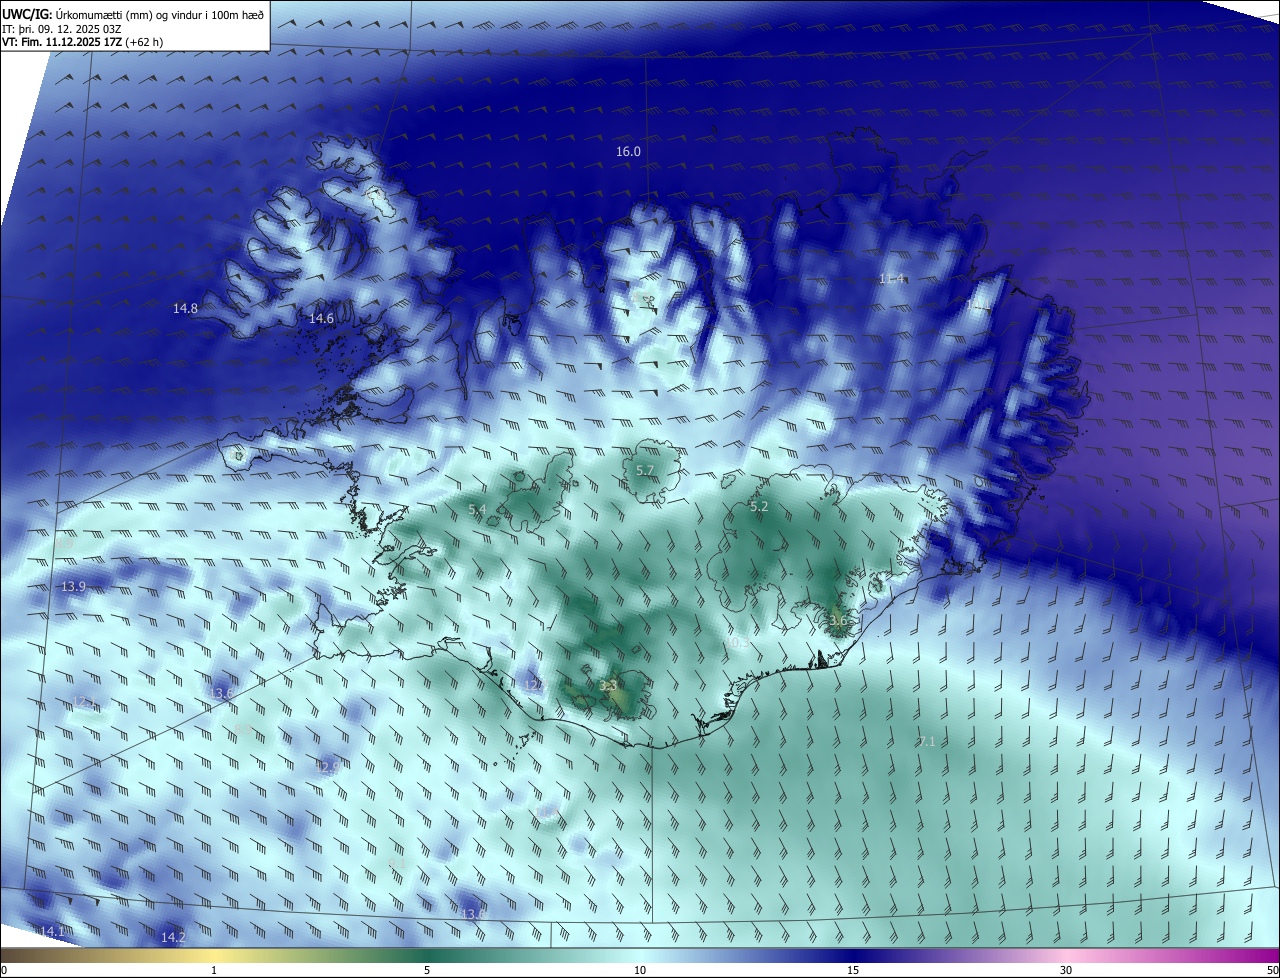Viewport: 1280px width, 978px height.
Task: Click the 13.9 value off the west coast
Action: coord(73,586)
